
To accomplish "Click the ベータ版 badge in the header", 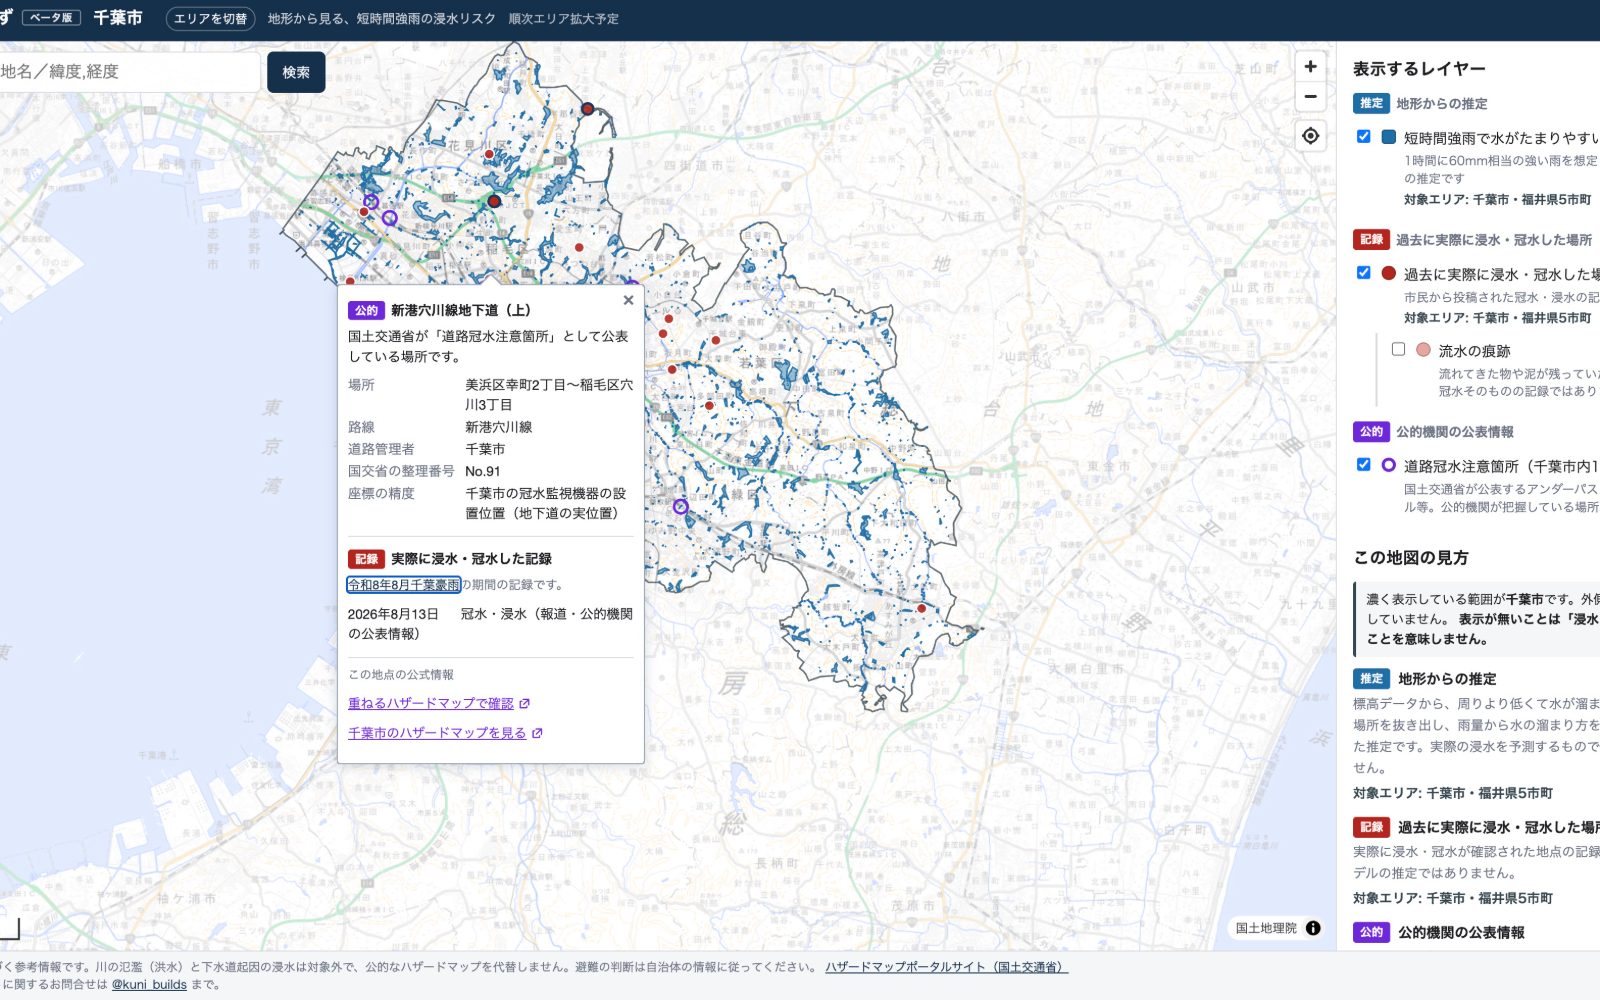I will click(52, 18).
